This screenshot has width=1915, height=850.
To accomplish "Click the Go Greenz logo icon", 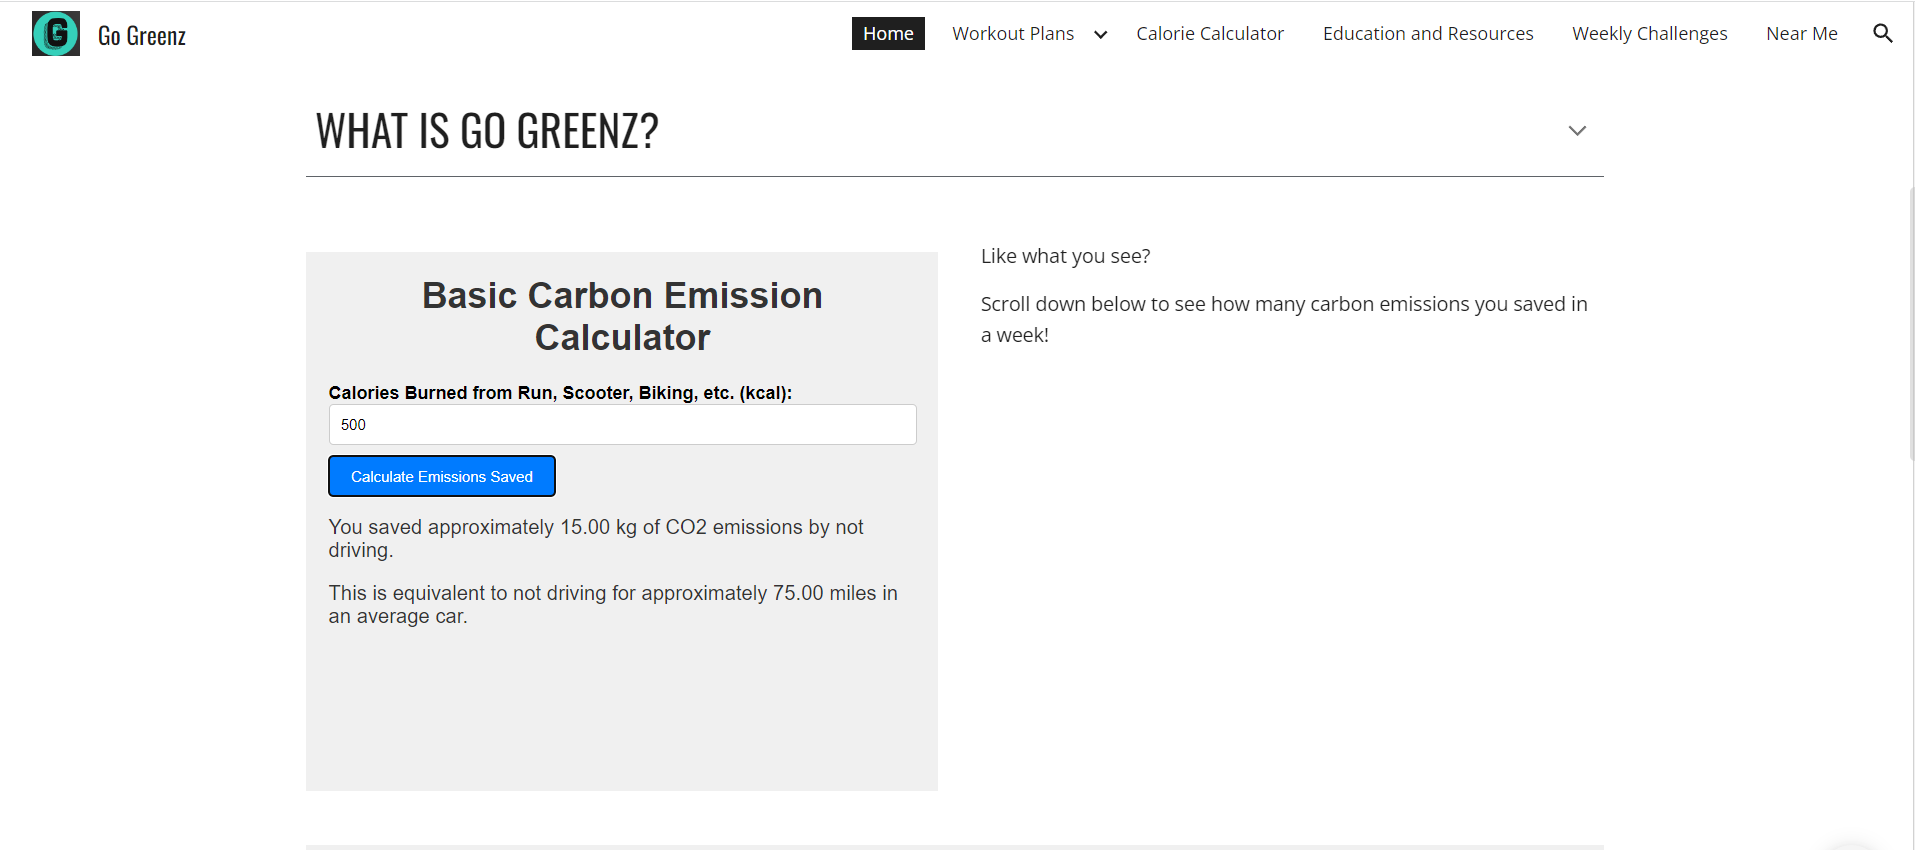I will pyautogui.click(x=56, y=34).
